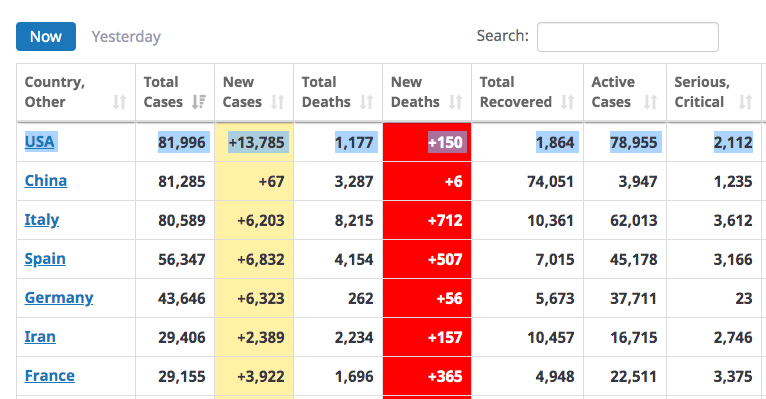Switch to the Now tab
The width and height of the screenshot is (766, 399).
pos(46,37)
